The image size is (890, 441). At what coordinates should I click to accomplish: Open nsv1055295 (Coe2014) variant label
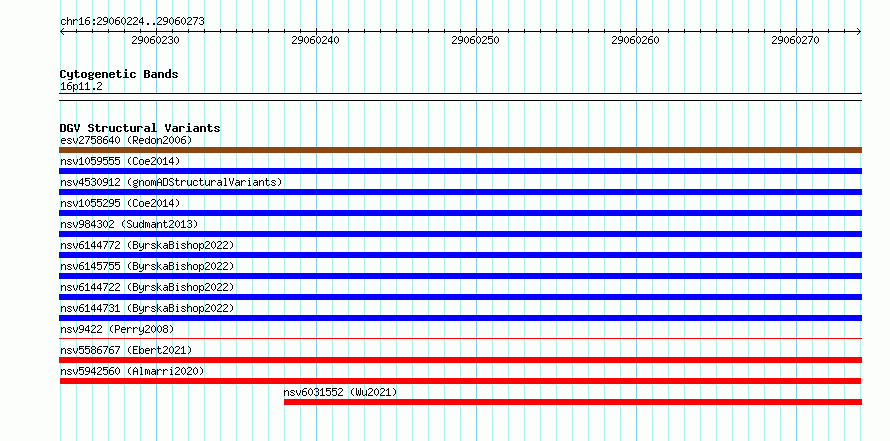pos(120,203)
